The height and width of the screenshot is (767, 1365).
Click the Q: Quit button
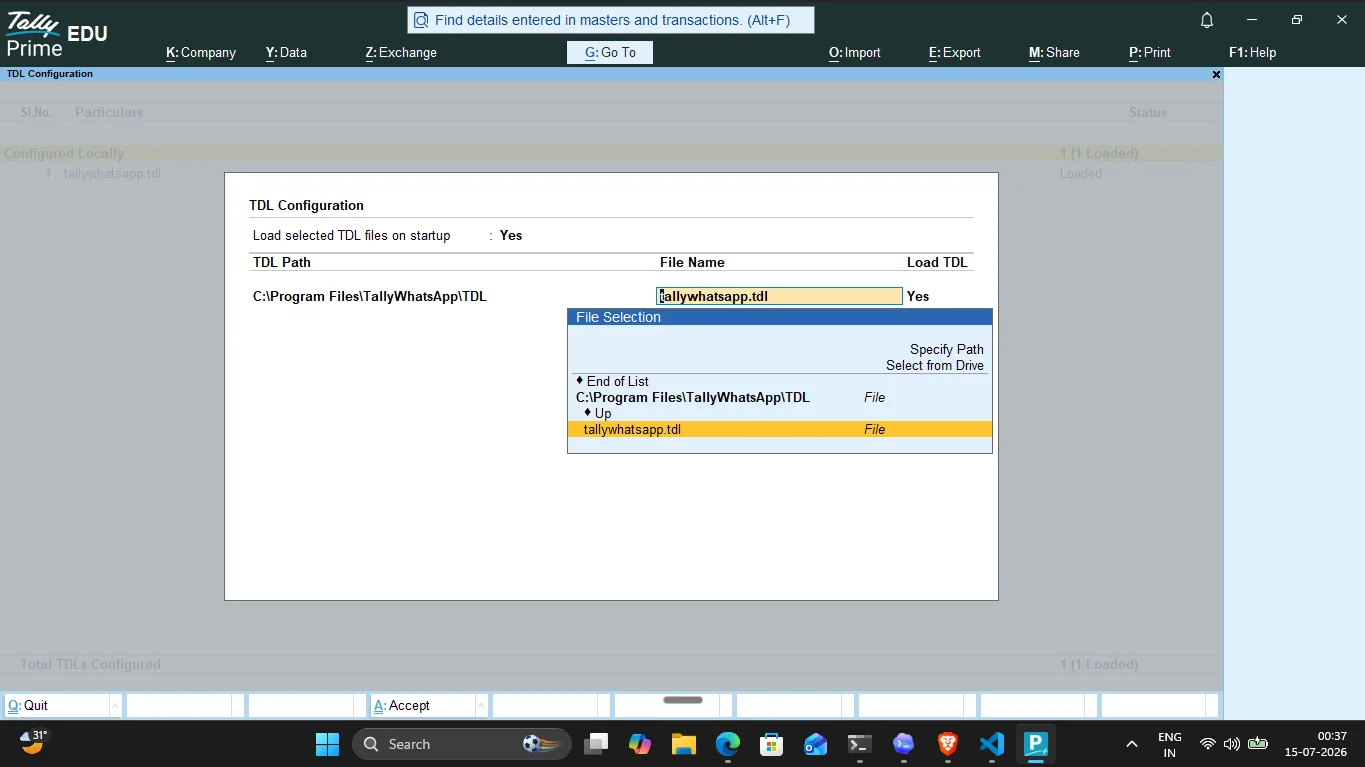click(57, 705)
